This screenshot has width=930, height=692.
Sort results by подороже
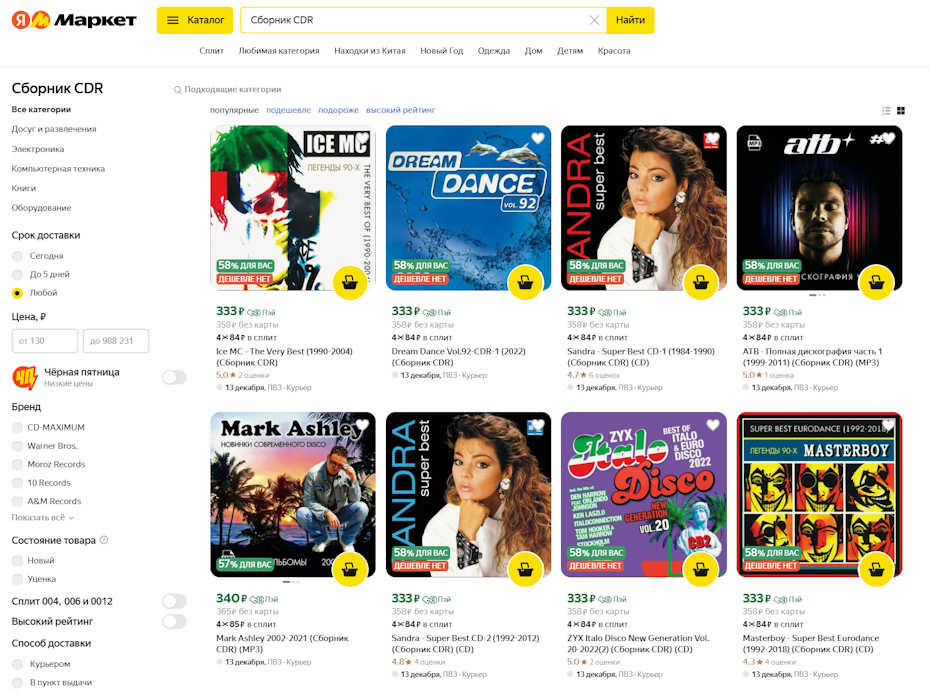pyautogui.click(x=338, y=110)
